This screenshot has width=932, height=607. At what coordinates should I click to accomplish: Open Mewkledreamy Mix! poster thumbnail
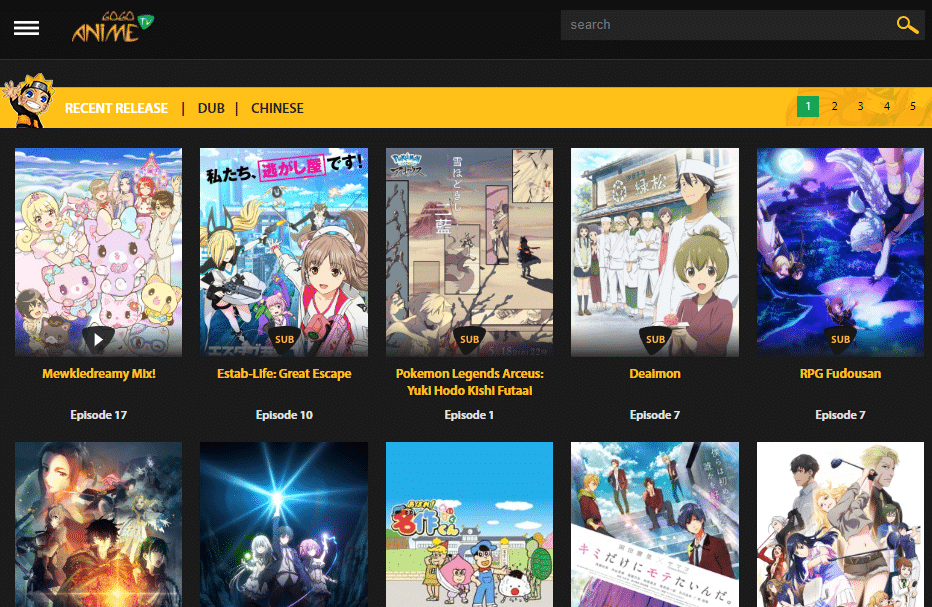[x=99, y=252]
